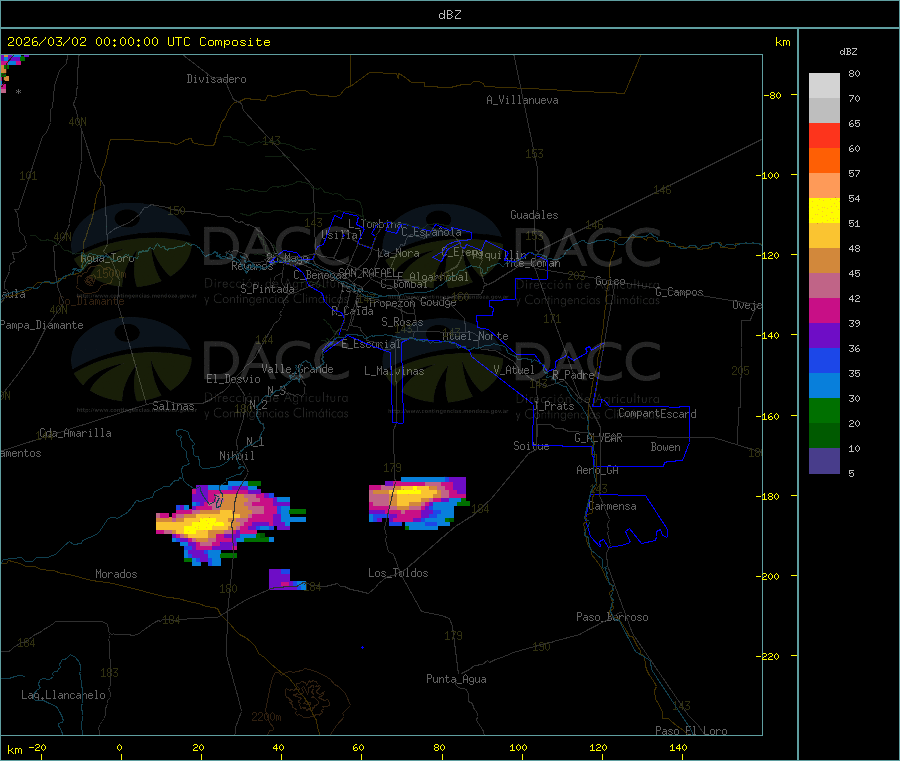Click the 'G_Campos' label
The width and height of the screenshot is (900, 761).
click(x=680, y=292)
